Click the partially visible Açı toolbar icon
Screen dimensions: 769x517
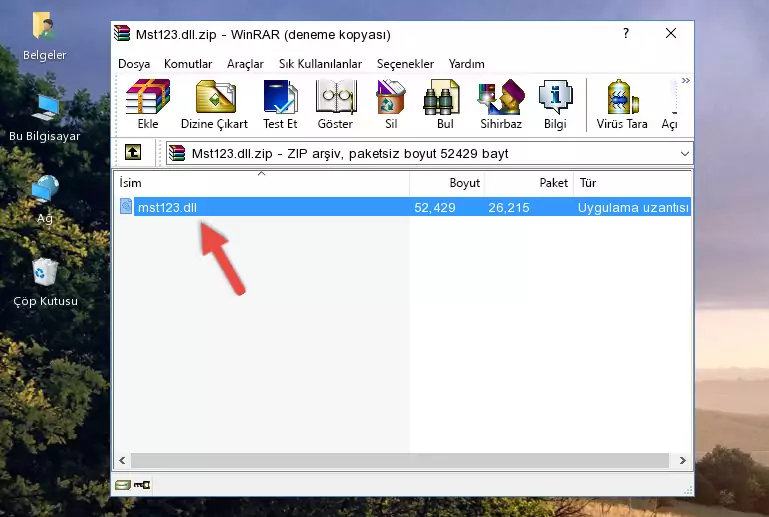(670, 104)
